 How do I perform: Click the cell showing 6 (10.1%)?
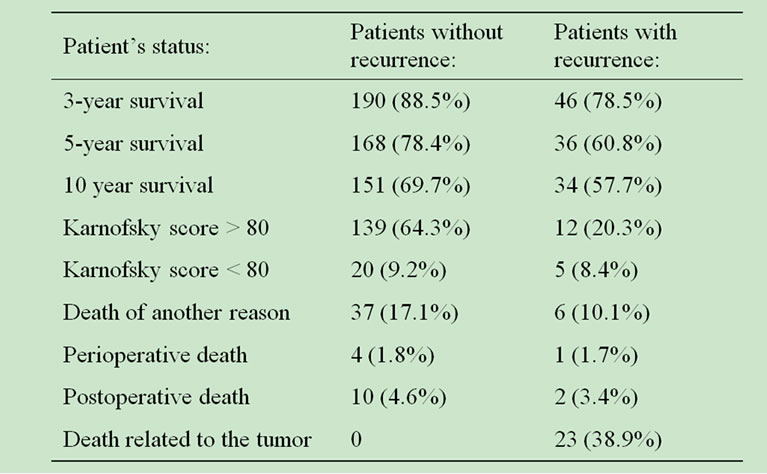tap(602, 313)
